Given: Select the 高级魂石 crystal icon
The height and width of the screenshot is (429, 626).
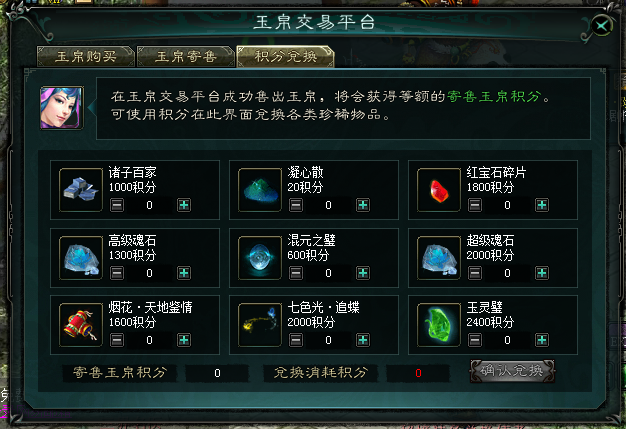Looking at the screenshot, I should pyautogui.click(x=81, y=258).
